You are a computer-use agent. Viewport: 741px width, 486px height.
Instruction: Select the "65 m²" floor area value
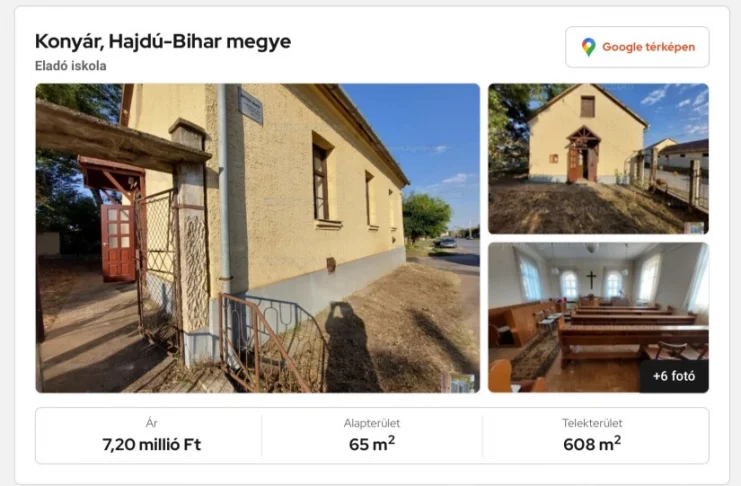coord(372,443)
